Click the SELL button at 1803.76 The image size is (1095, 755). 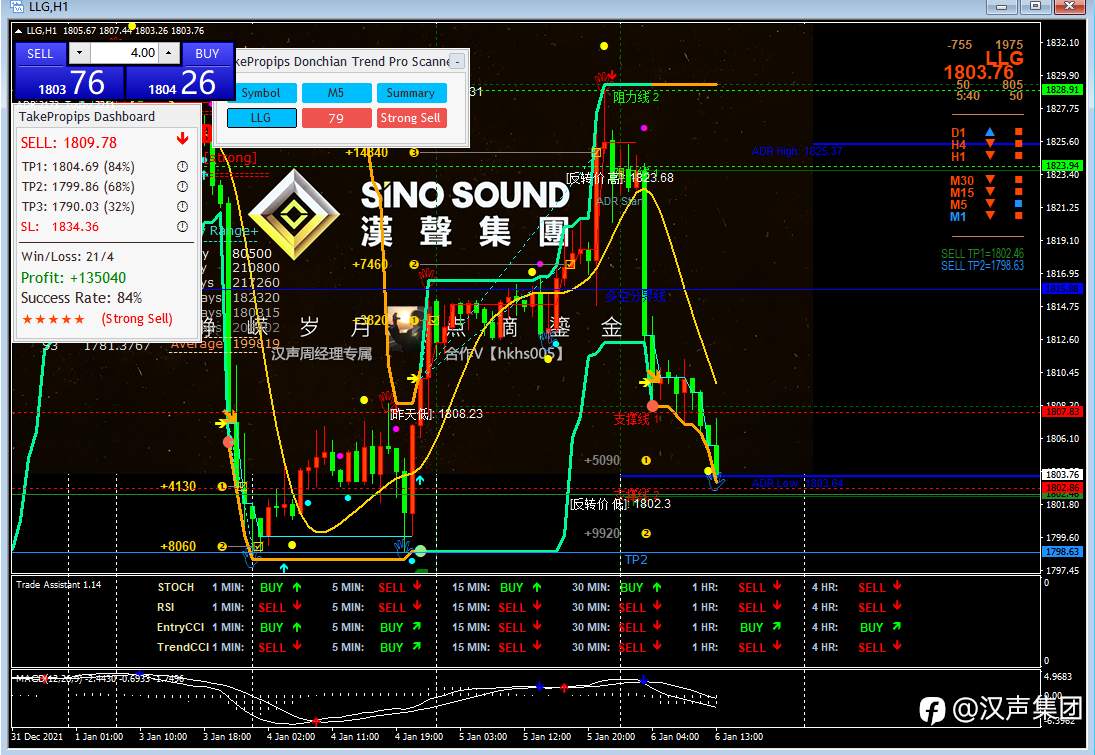[69, 83]
